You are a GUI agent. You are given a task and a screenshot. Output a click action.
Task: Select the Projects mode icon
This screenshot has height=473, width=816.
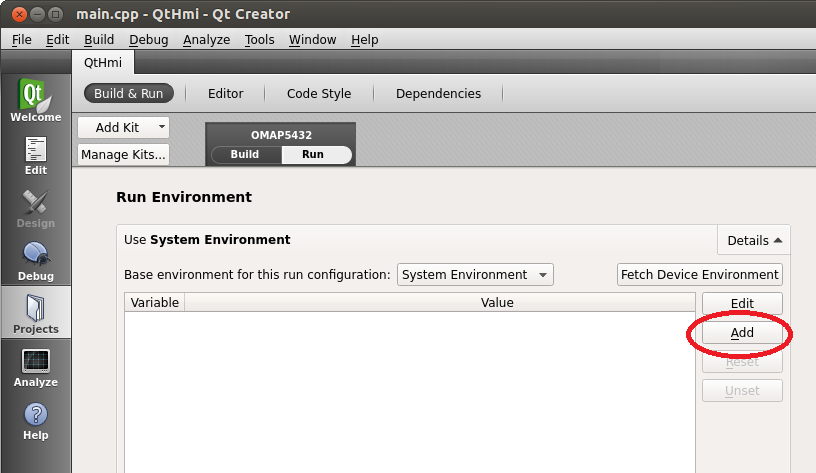36,312
